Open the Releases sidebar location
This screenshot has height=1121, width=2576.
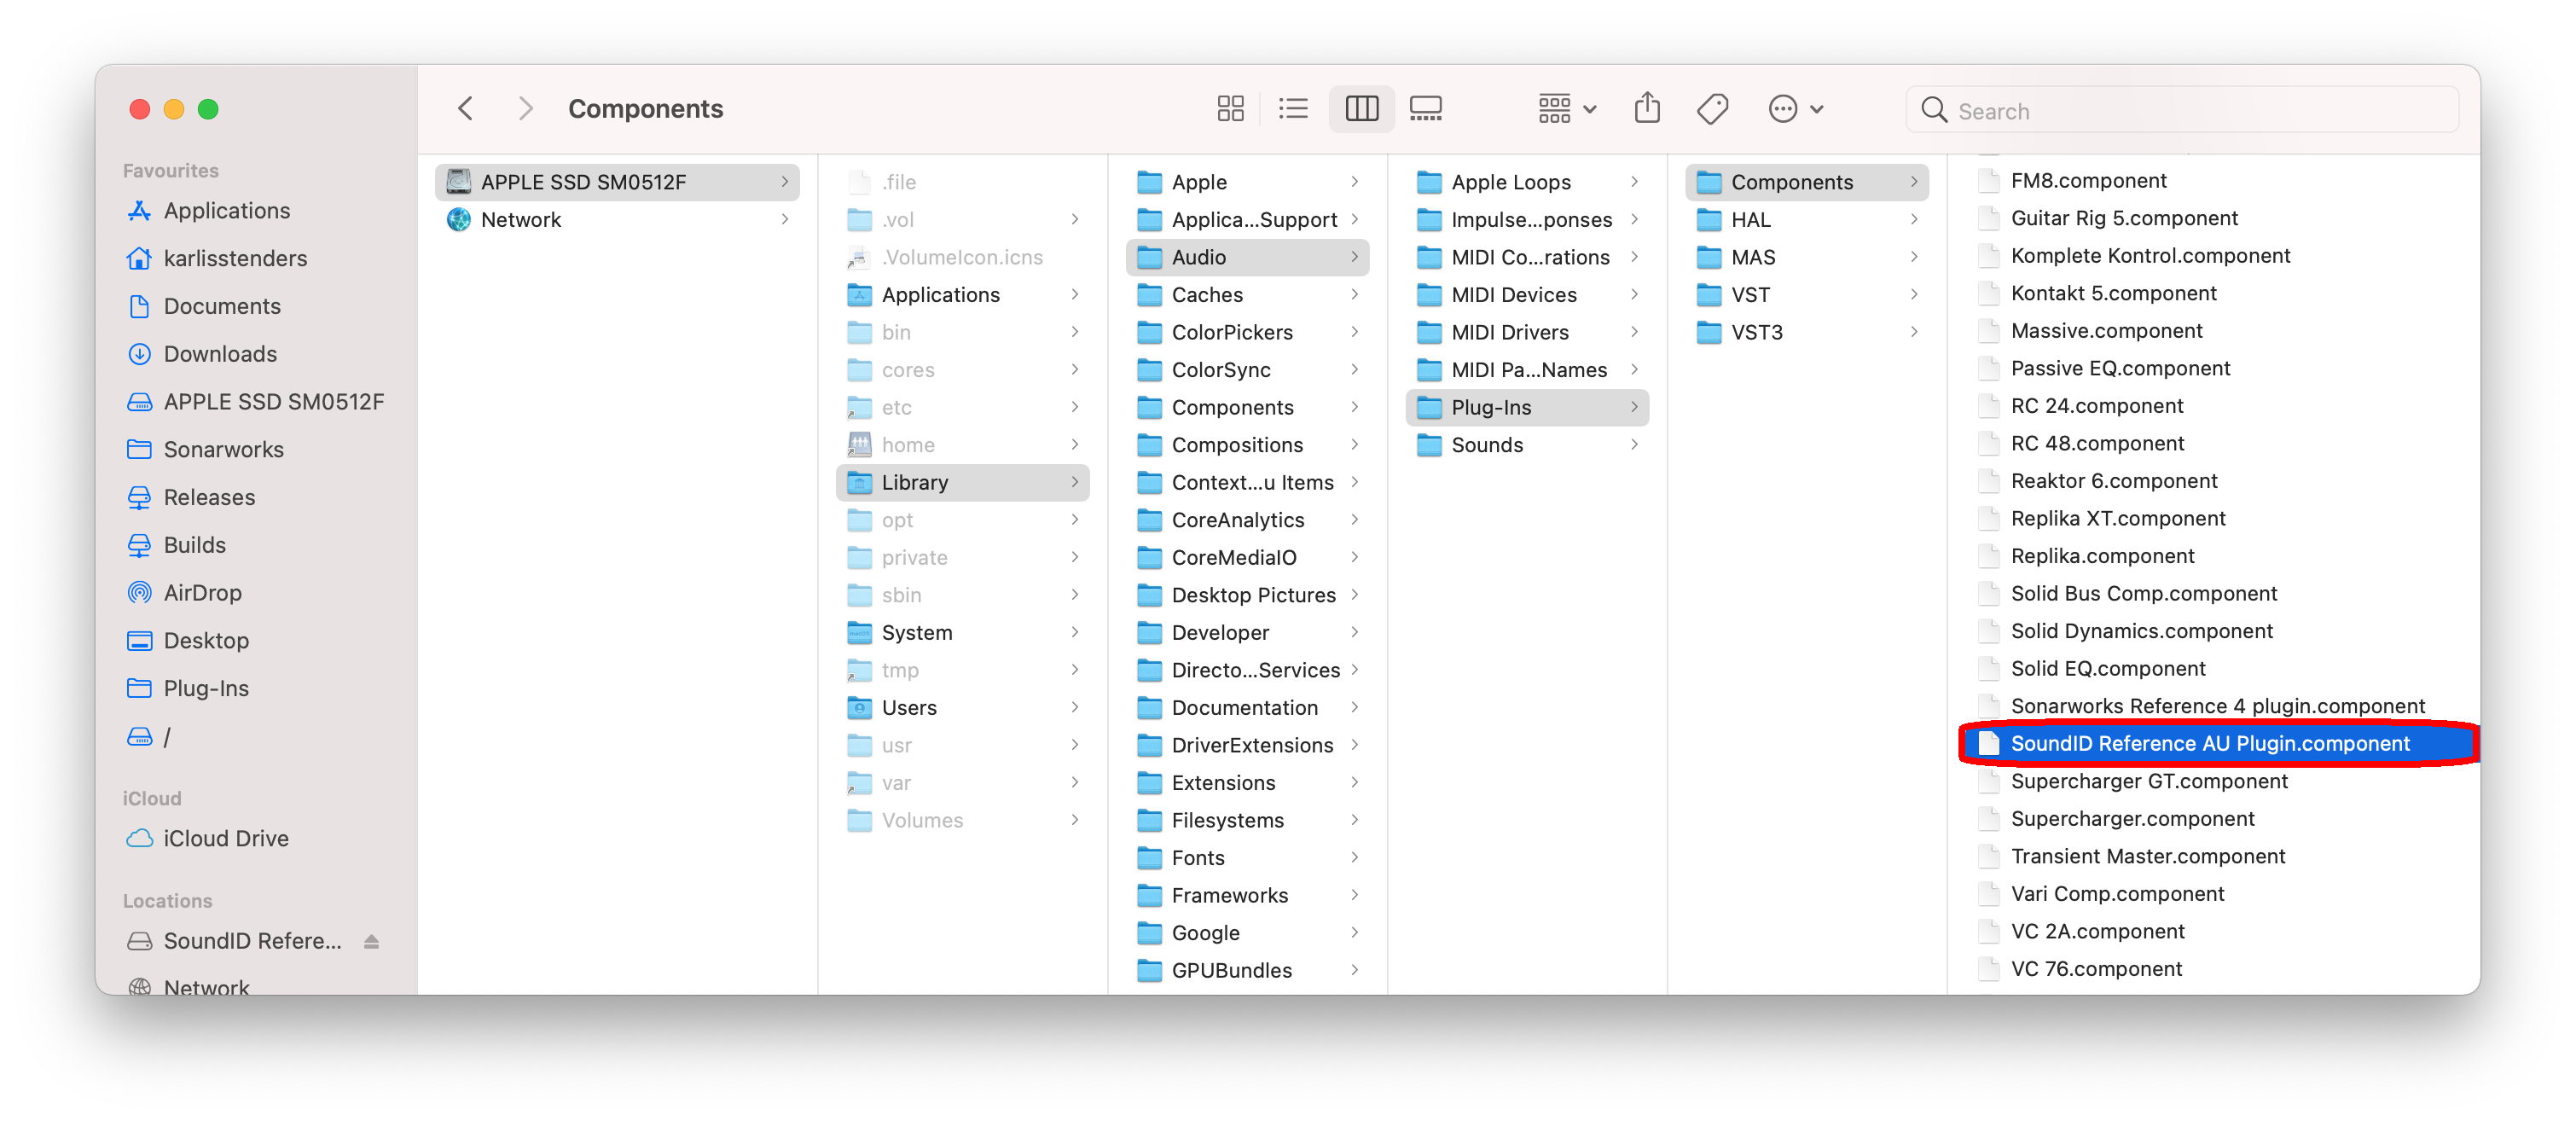click(x=209, y=498)
